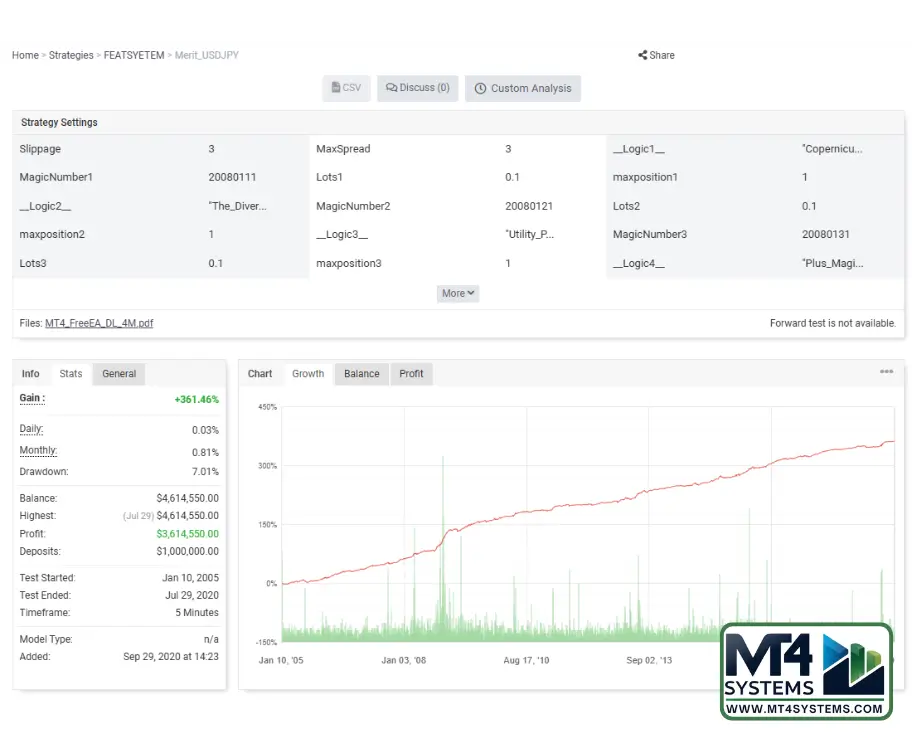View the Balance chart tab

tap(362, 374)
